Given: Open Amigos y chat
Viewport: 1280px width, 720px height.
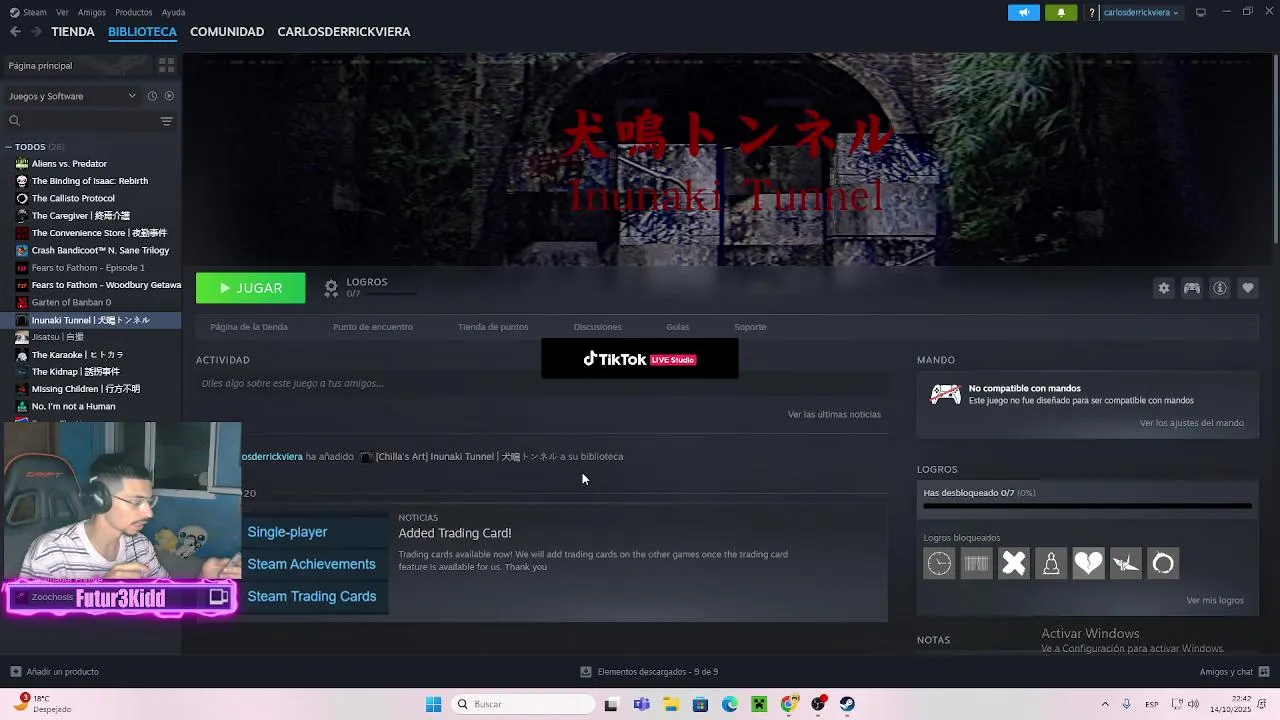Looking at the screenshot, I should (1235, 672).
